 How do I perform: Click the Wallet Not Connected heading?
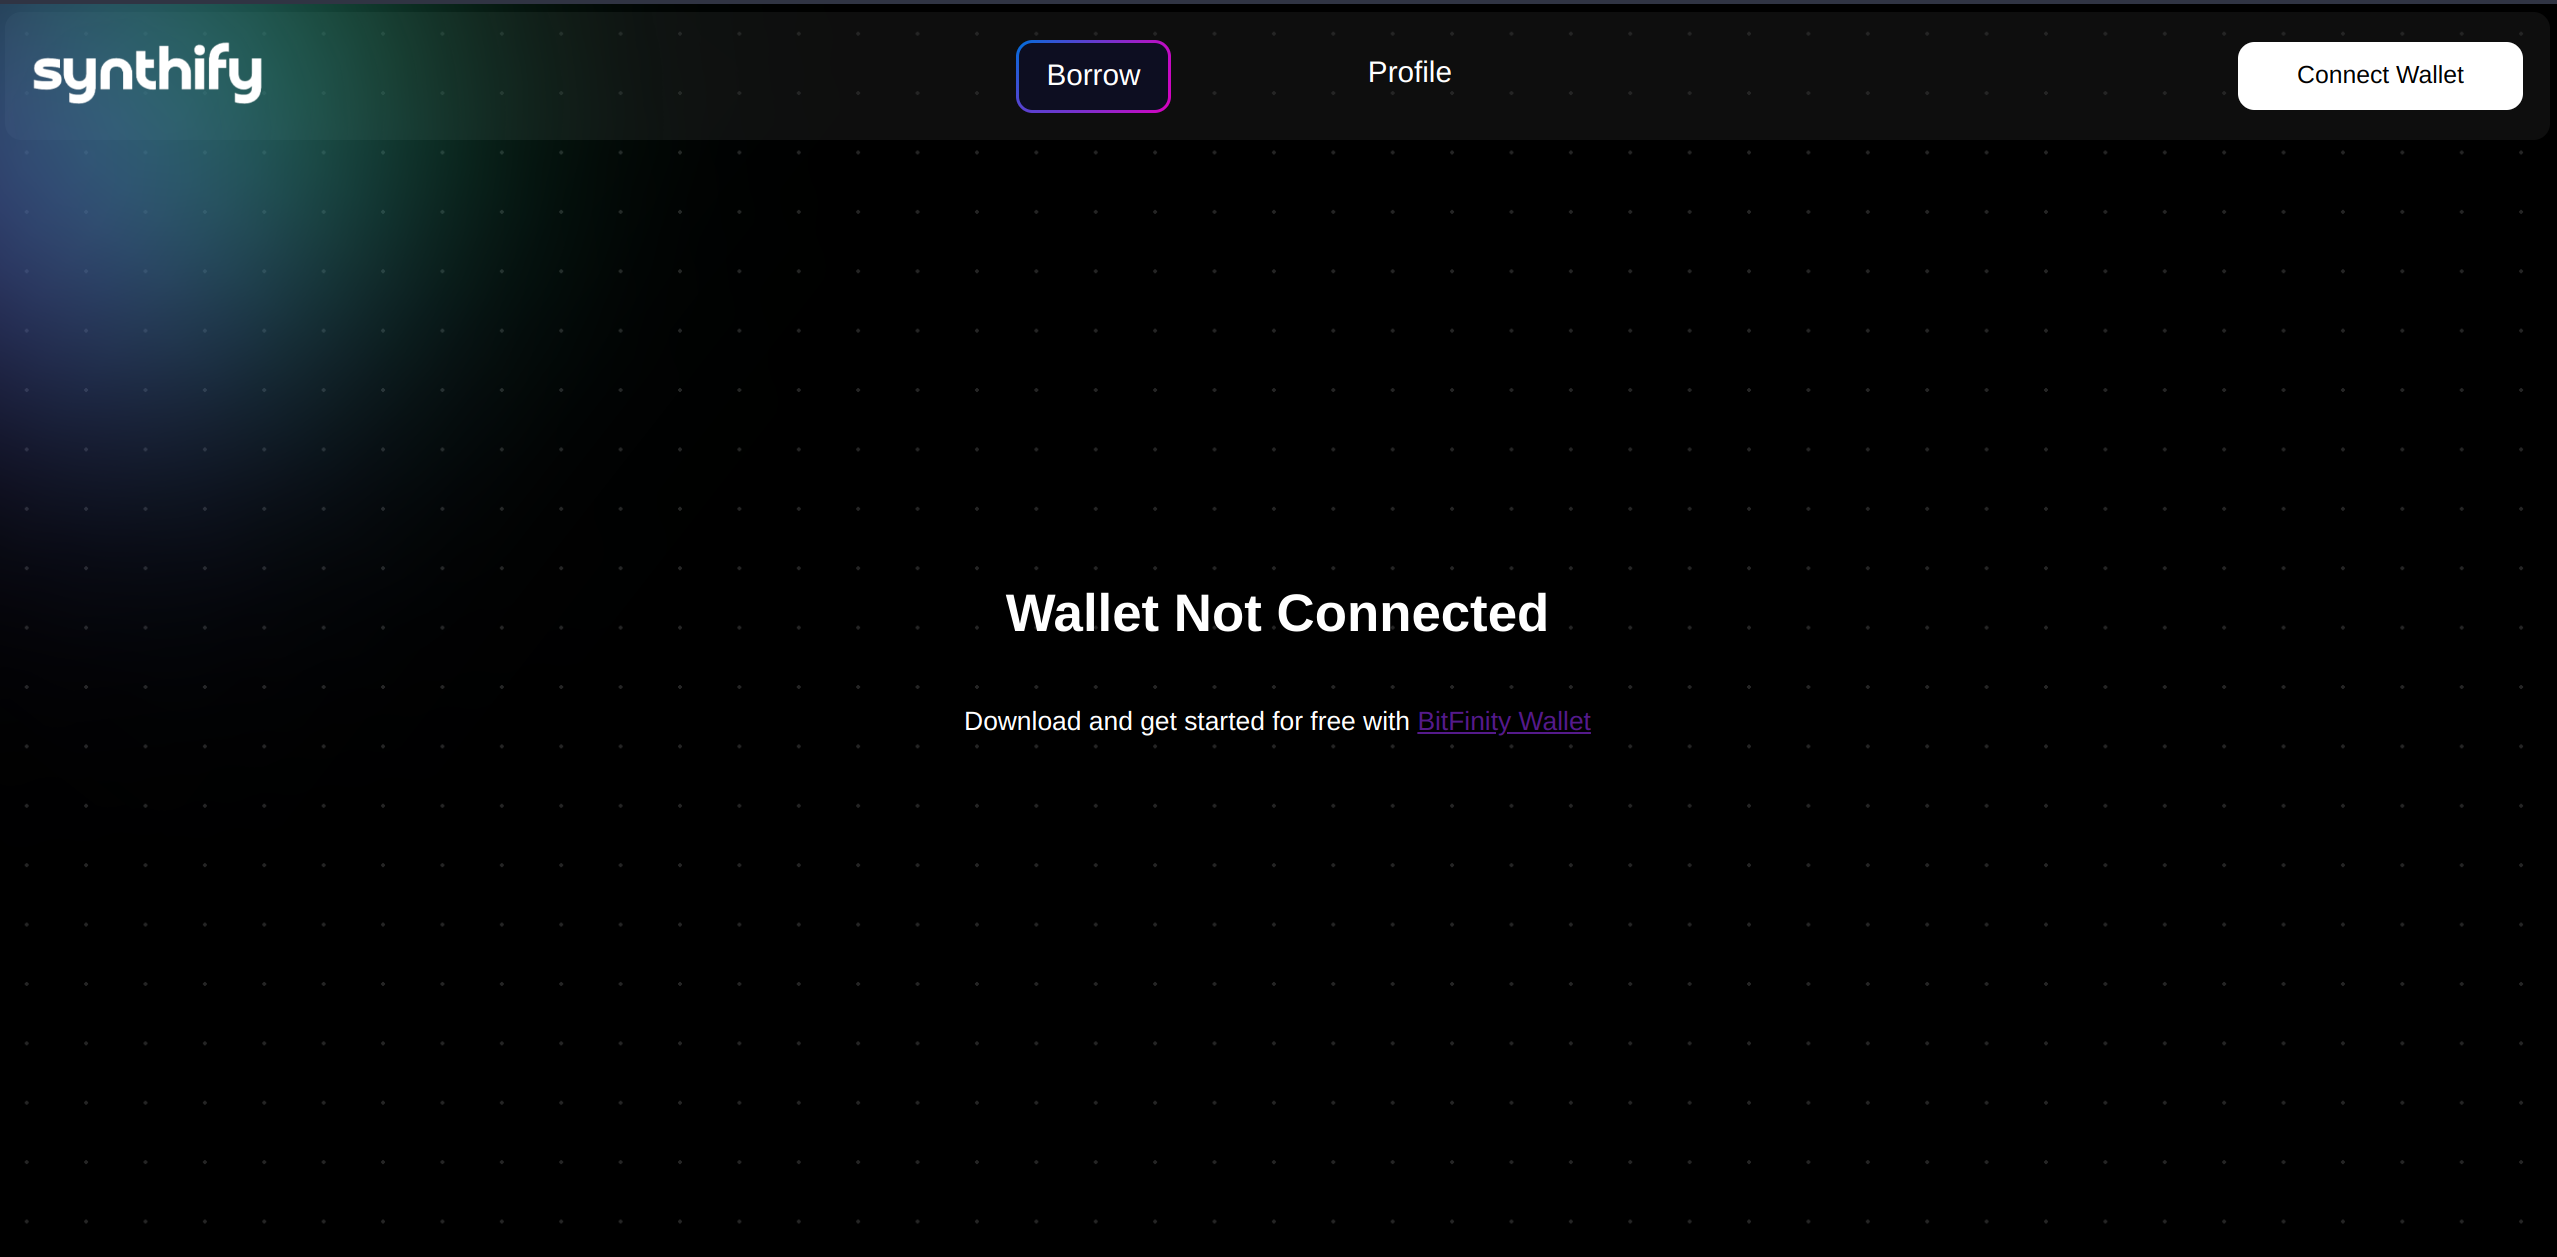(x=1276, y=613)
